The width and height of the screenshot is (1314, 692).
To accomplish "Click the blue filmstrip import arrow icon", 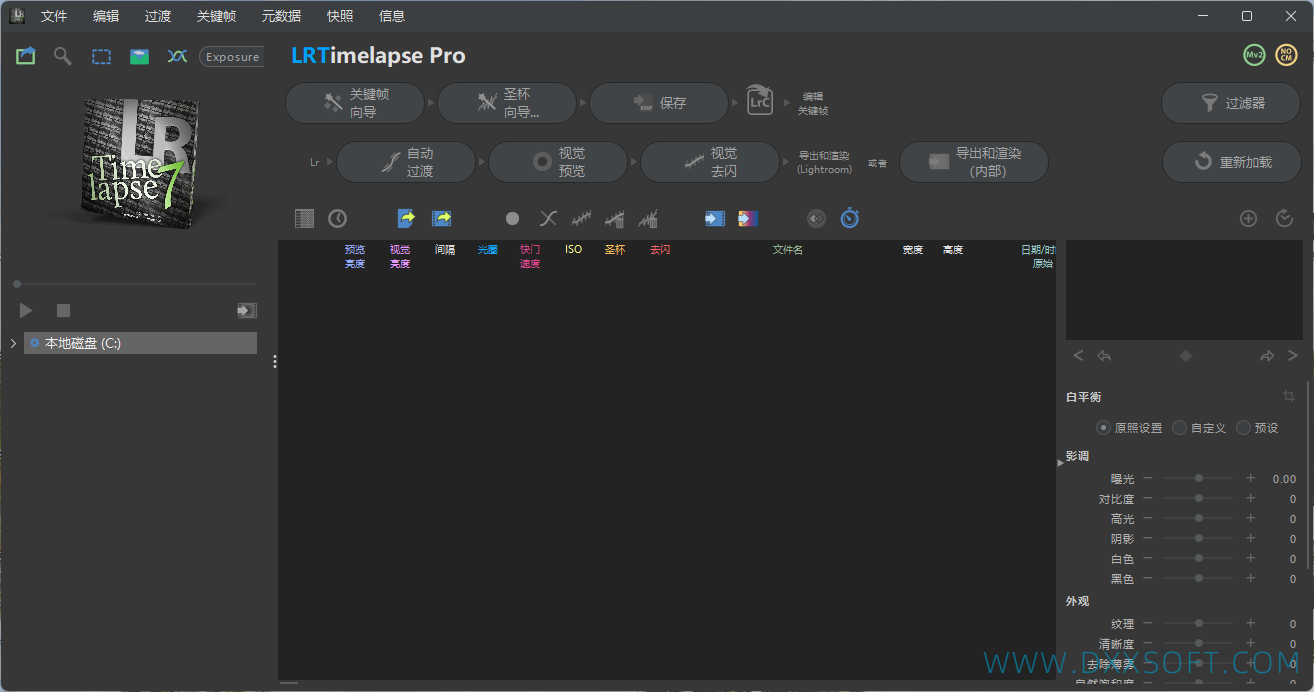I will coord(715,218).
